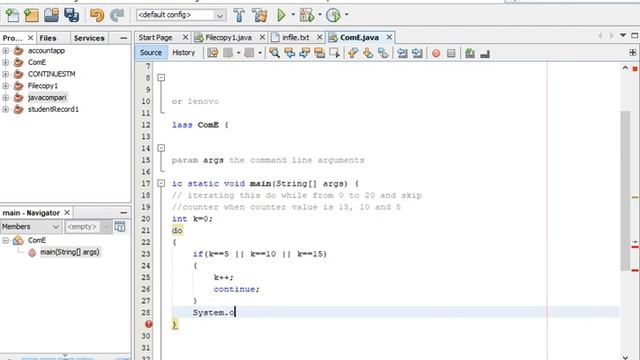Jump to Last Edit location

213,53
